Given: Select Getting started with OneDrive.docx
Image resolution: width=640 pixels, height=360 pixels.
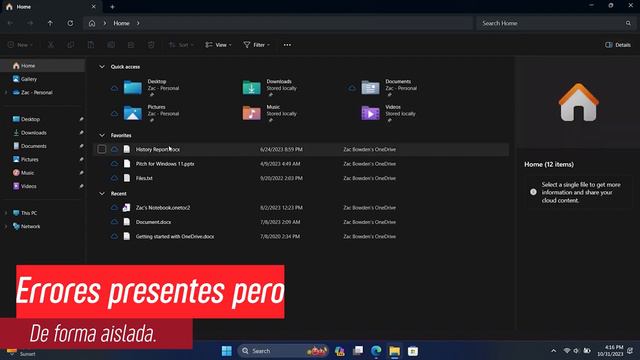Looking at the screenshot, I should (x=302, y=236).
